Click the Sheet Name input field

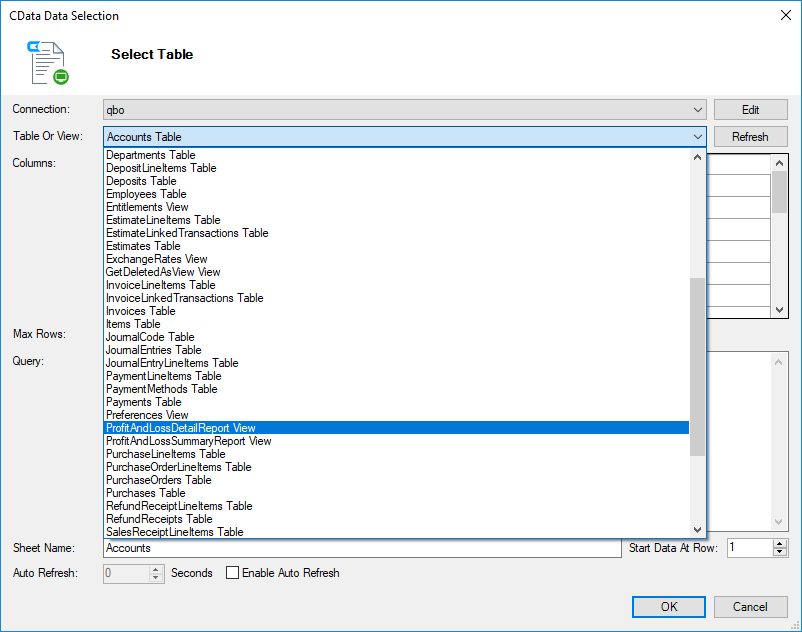tap(362, 548)
